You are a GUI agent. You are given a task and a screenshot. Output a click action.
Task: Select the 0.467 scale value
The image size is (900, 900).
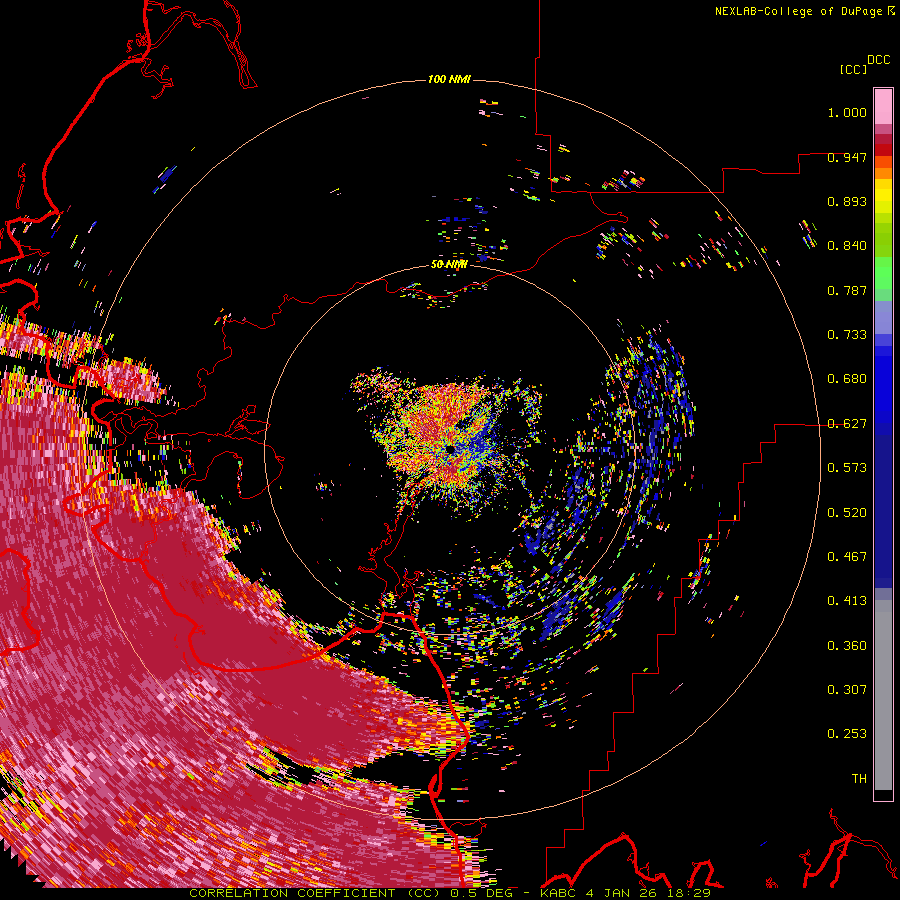pyautogui.click(x=847, y=557)
